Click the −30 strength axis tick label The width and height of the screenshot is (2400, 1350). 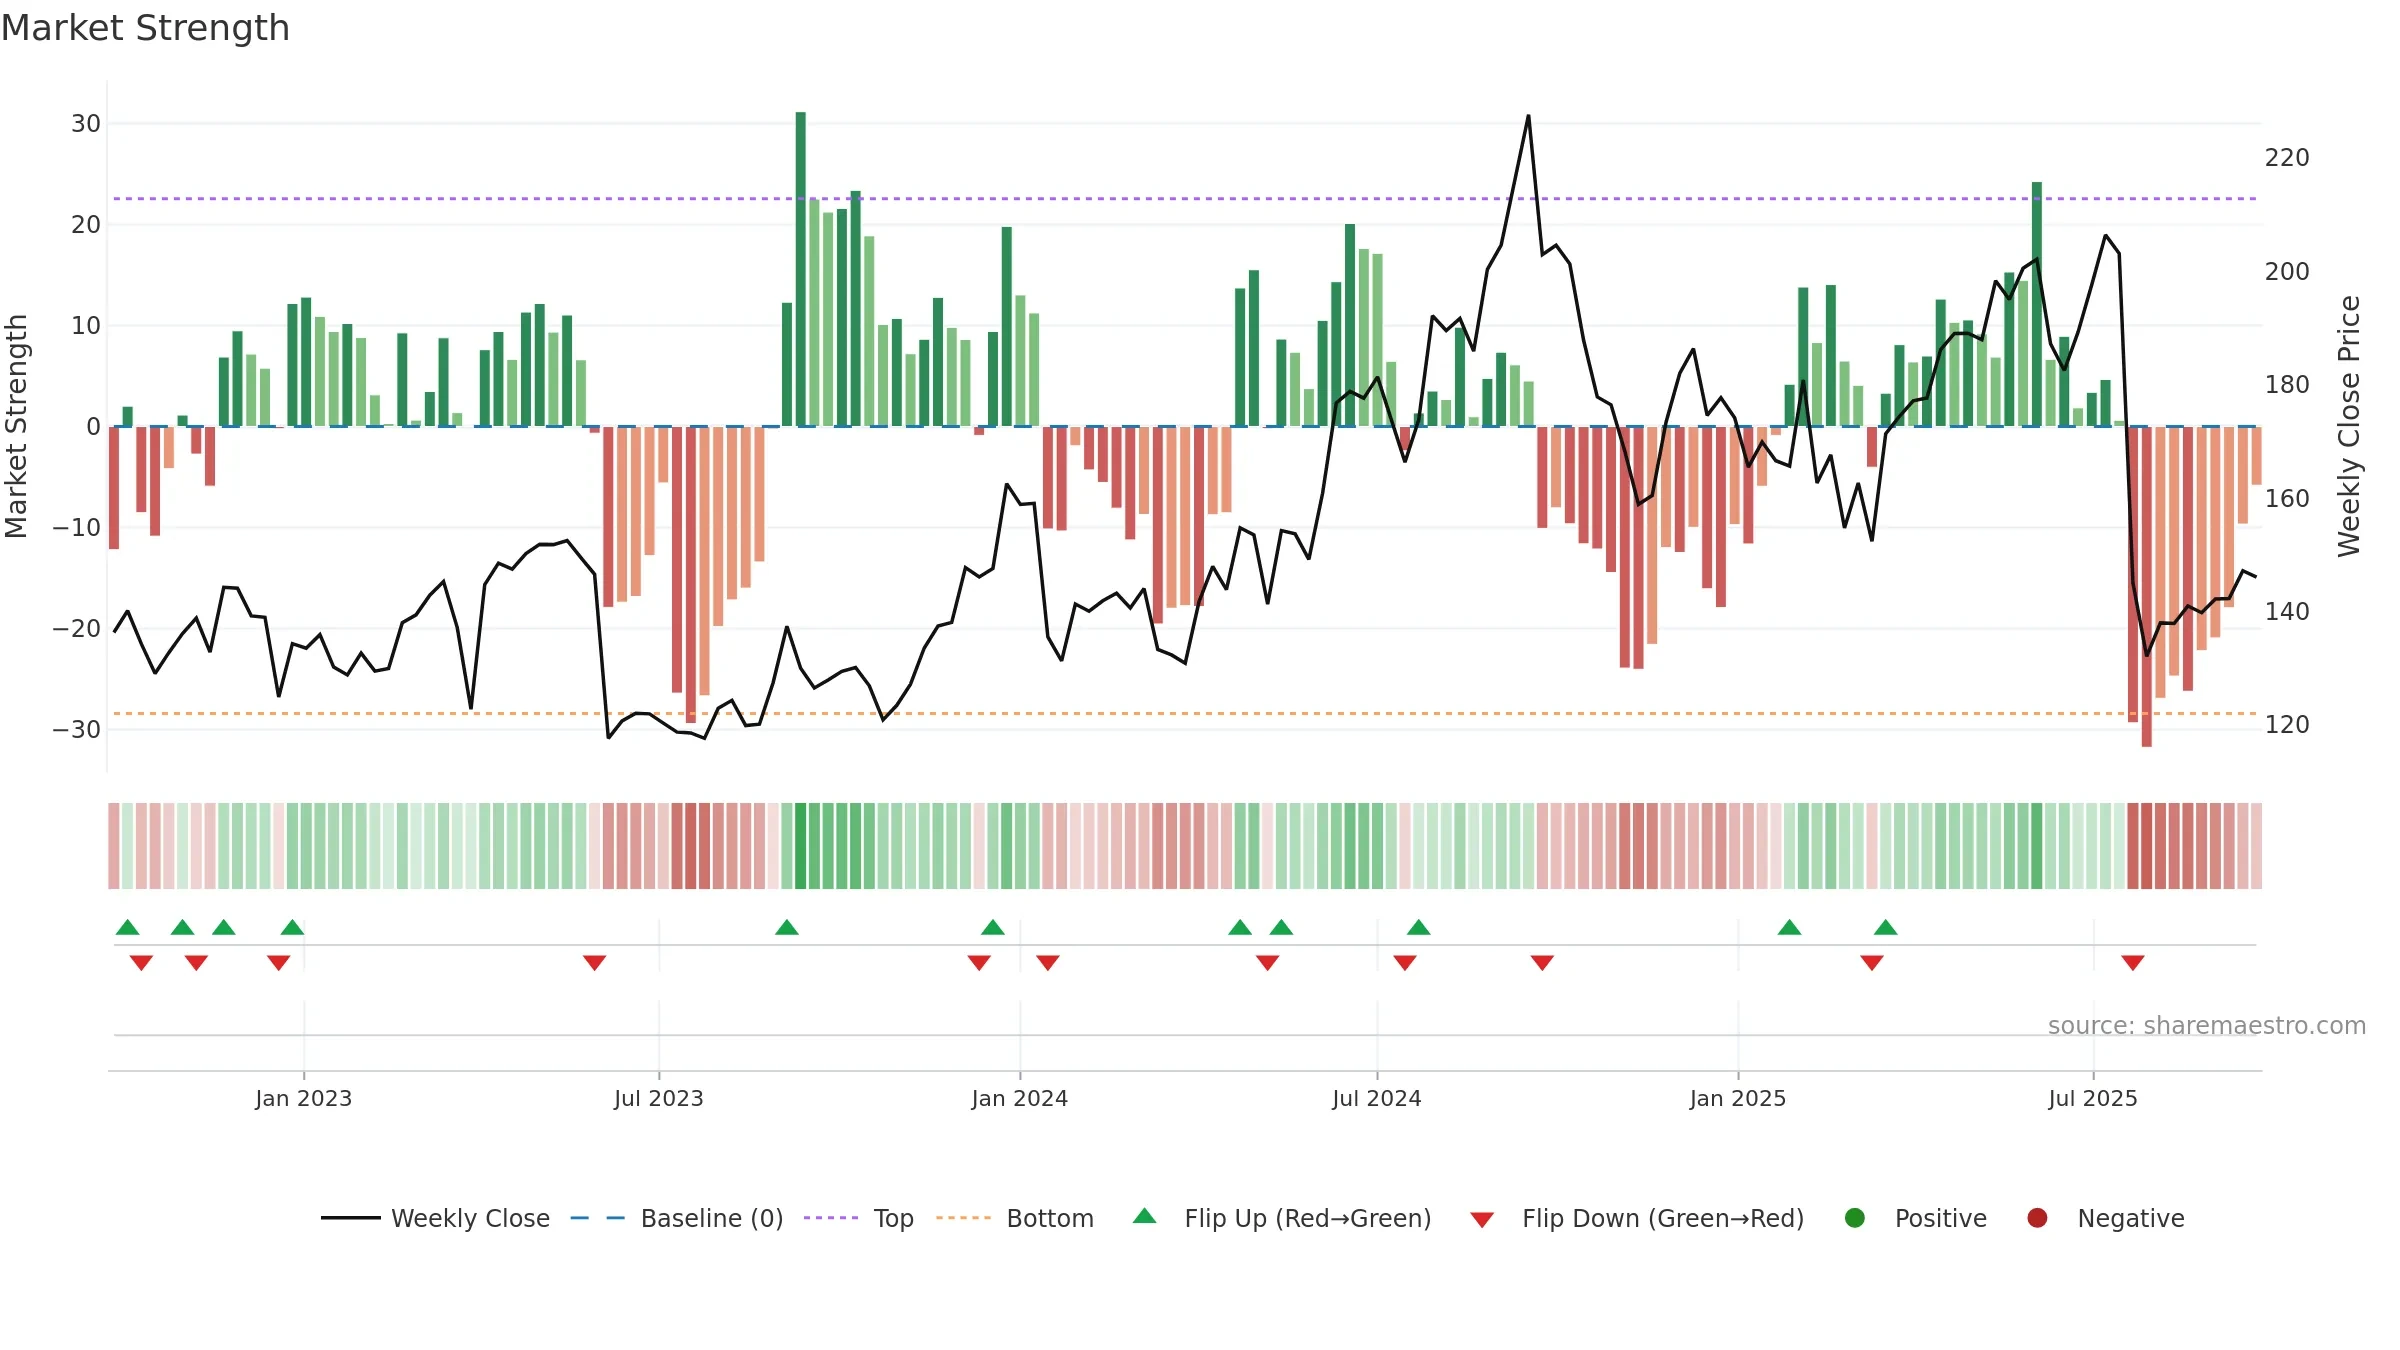(x=77, y=729)
